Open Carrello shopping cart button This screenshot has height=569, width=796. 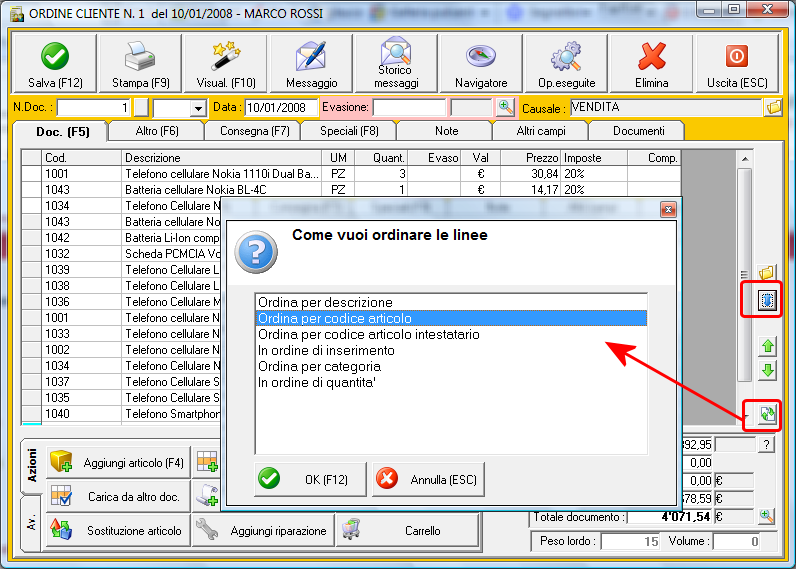[408, 530]
